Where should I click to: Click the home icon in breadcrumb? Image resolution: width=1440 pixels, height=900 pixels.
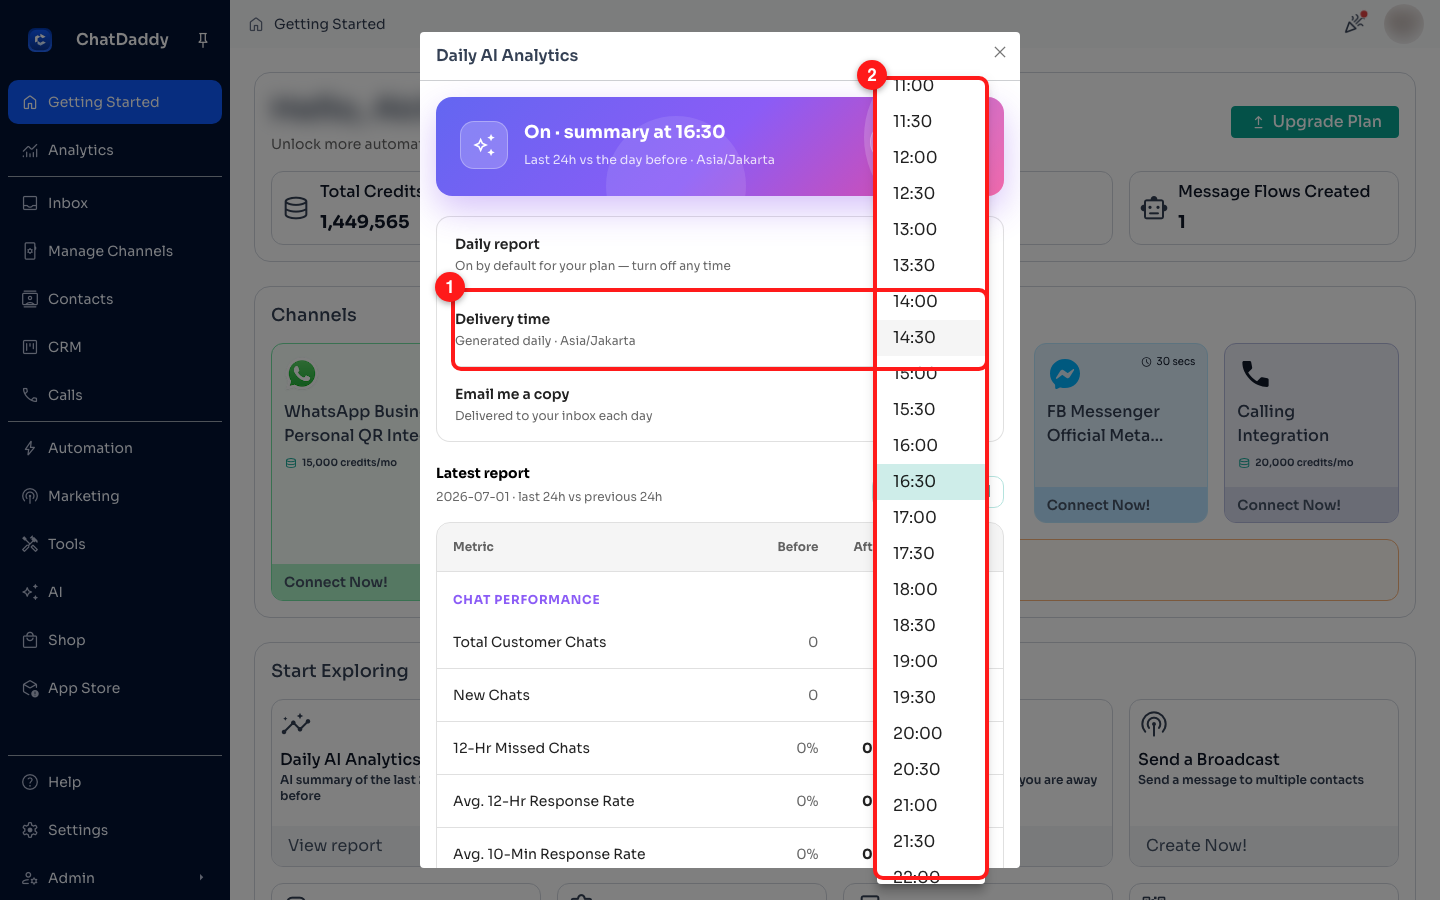256,24
